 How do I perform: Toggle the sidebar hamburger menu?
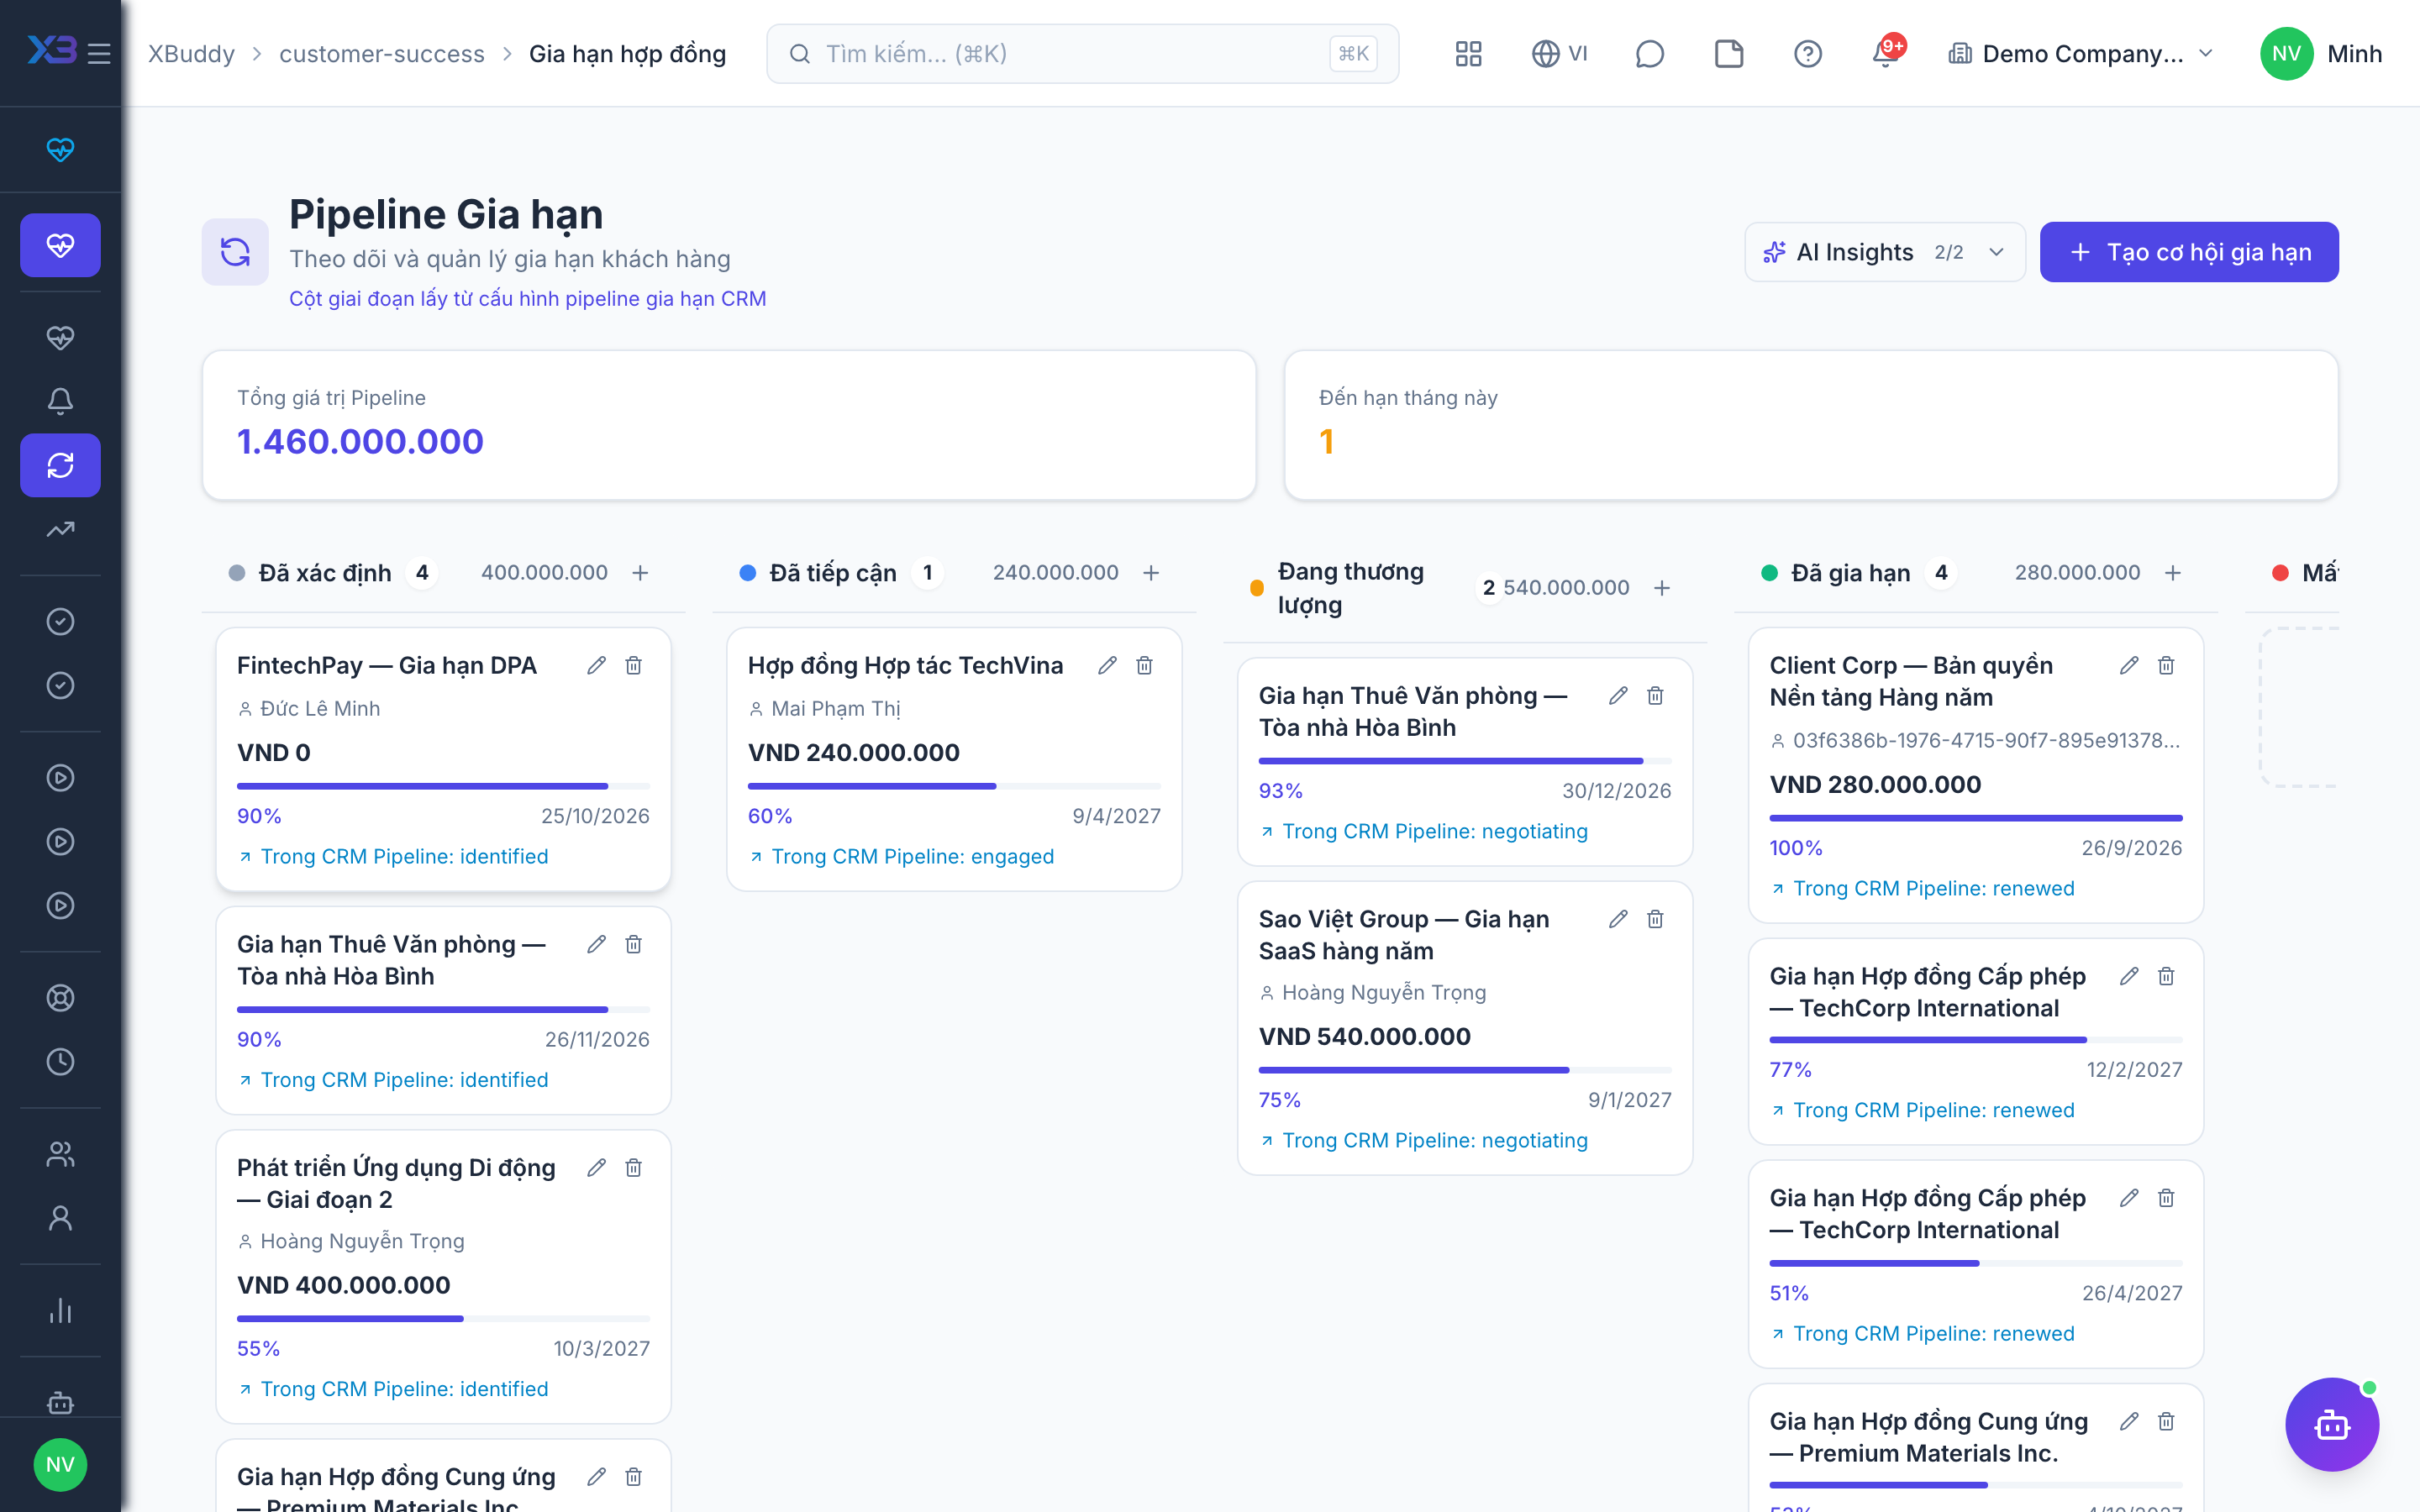click(98, 53)
